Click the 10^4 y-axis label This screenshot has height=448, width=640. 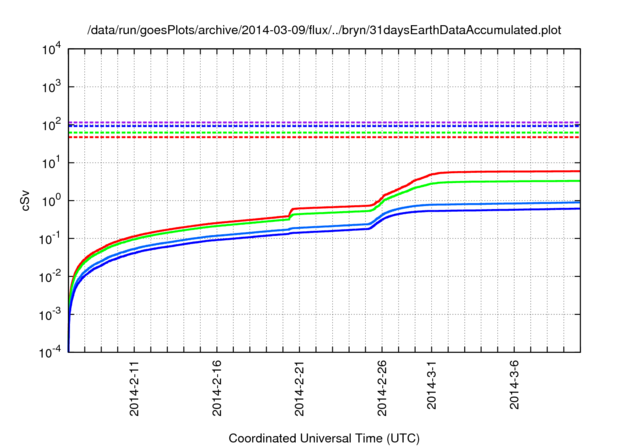pyautogui.click(x=52, y=49)
